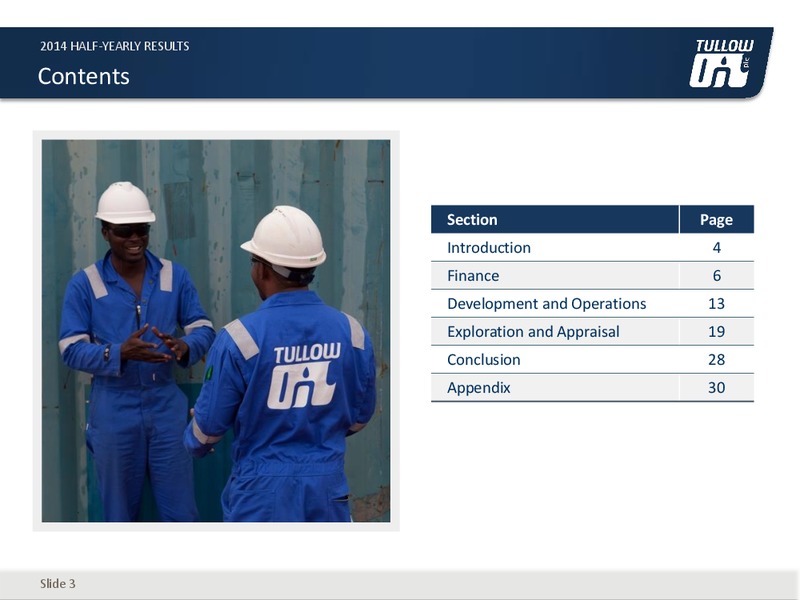The width and height of the screenshot is (800, 600).
Task: Click page number 4 for Introduction
Action: pyautogui.click(x=716, y=247)
